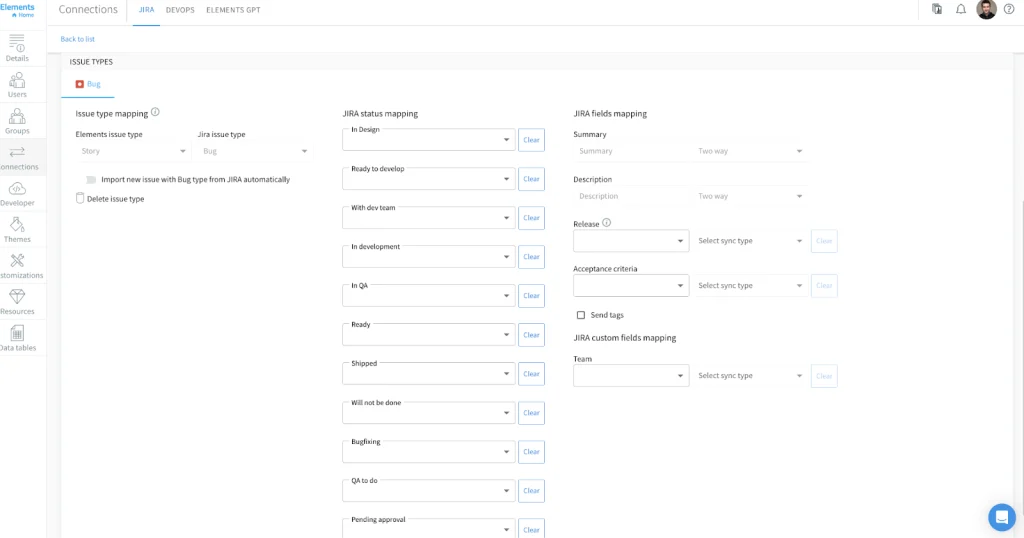Clear the QA to do mapping

click(x=532, y=491)
